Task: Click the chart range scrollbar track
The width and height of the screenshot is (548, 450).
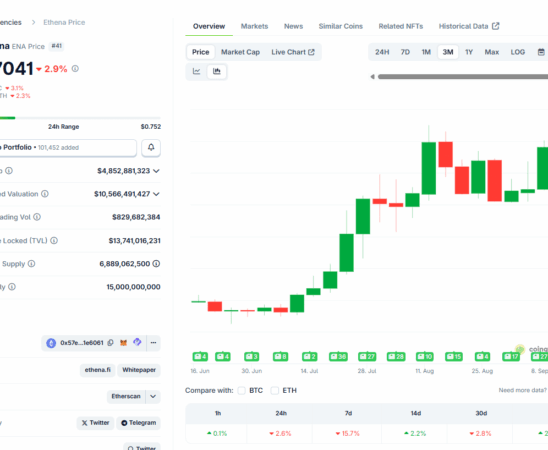Action: (463, 77)
